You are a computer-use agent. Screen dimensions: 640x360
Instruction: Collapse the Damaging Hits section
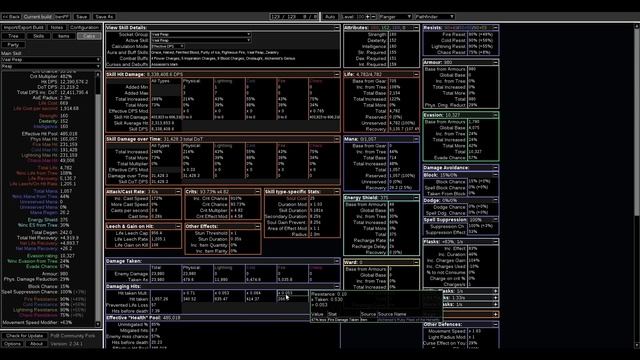[x=337, y=287]
